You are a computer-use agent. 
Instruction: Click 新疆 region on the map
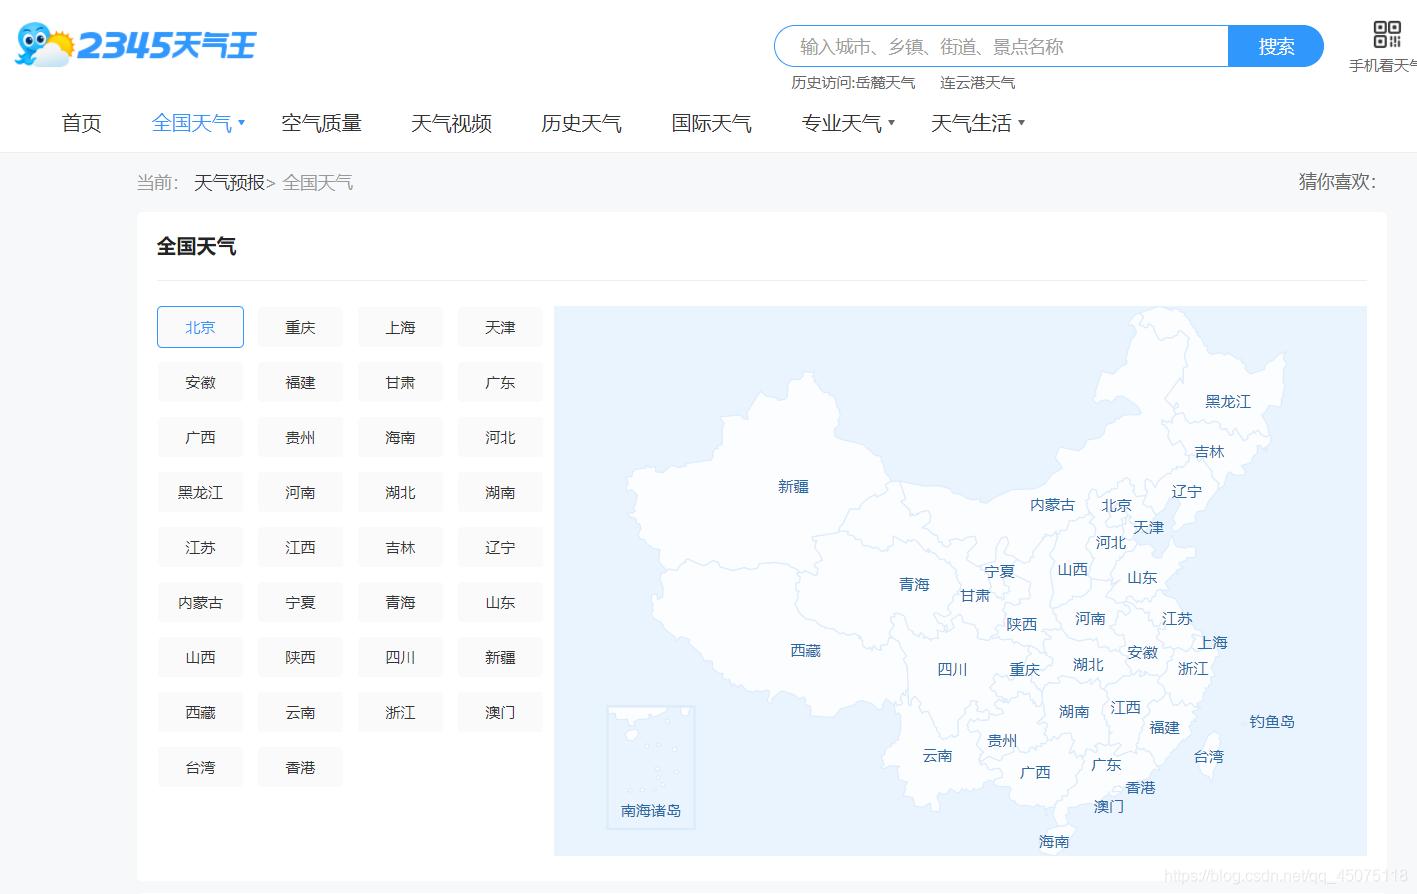tap(791, 486)
